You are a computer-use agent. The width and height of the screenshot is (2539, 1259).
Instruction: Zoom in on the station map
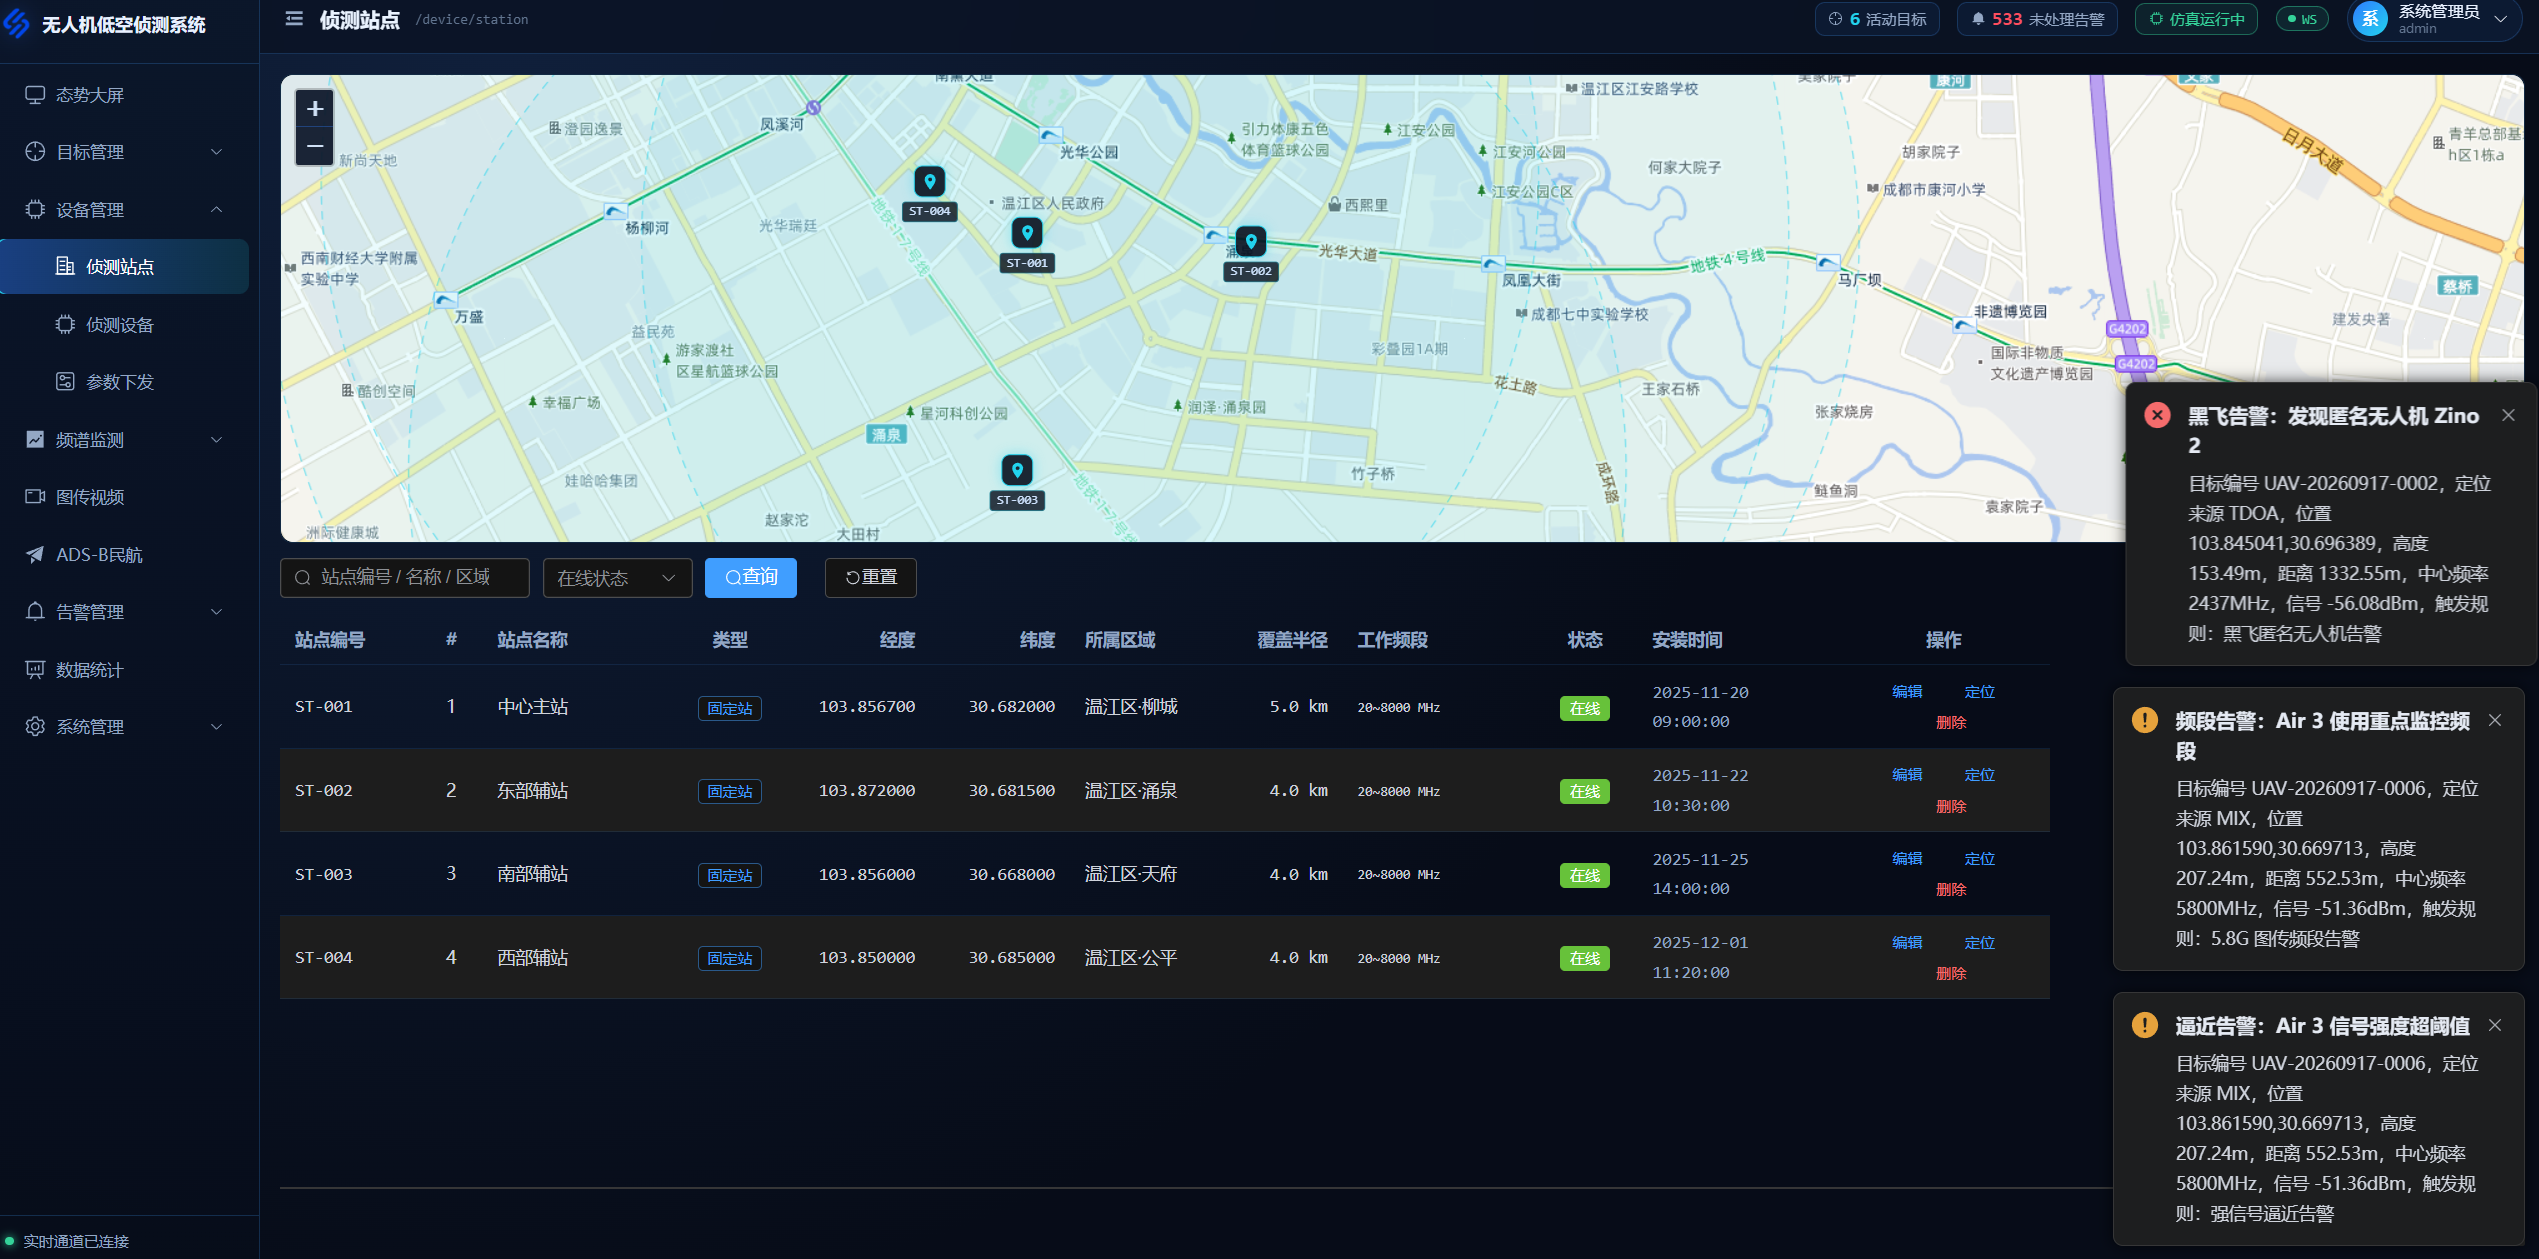coord(315,109)
